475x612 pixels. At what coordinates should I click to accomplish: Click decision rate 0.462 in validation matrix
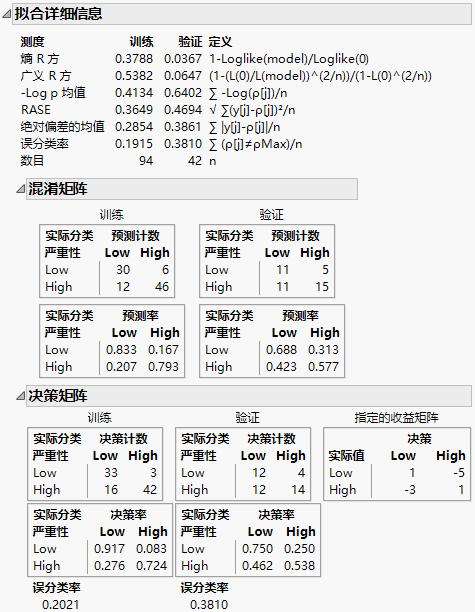click(257, 566)
